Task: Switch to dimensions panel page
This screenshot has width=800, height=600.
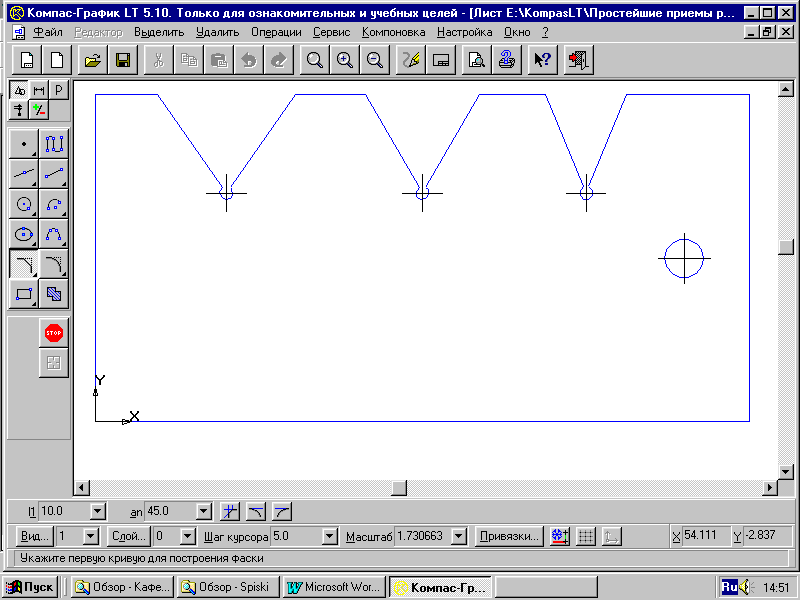Action: pos(39,90)
